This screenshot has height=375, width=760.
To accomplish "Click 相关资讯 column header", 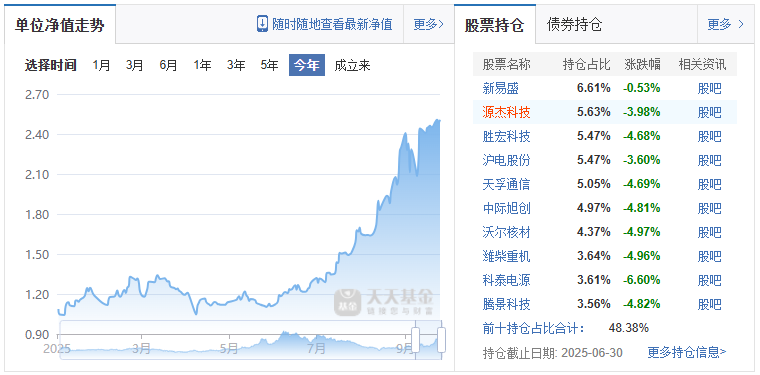I will pos(702,64).
